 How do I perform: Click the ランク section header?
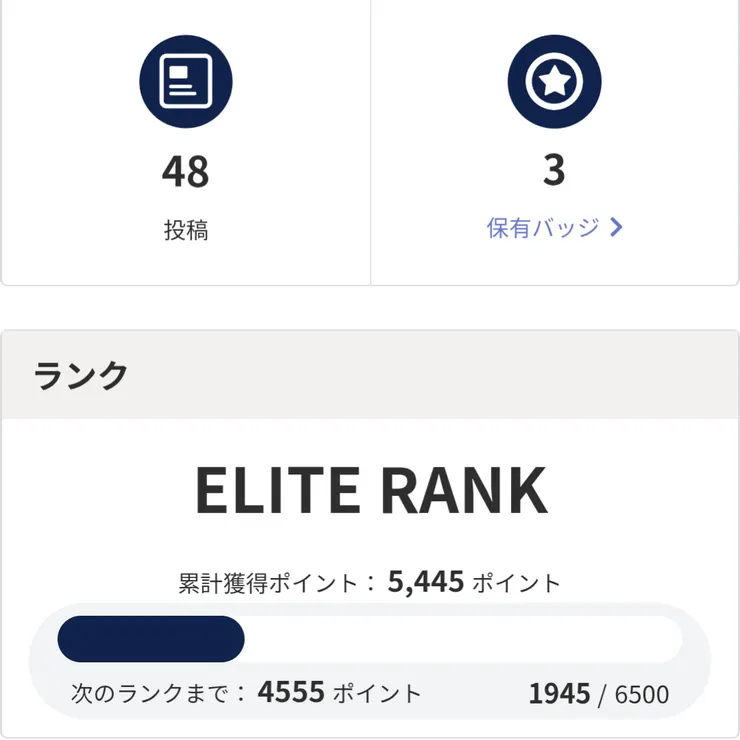(x=81, y=375)
